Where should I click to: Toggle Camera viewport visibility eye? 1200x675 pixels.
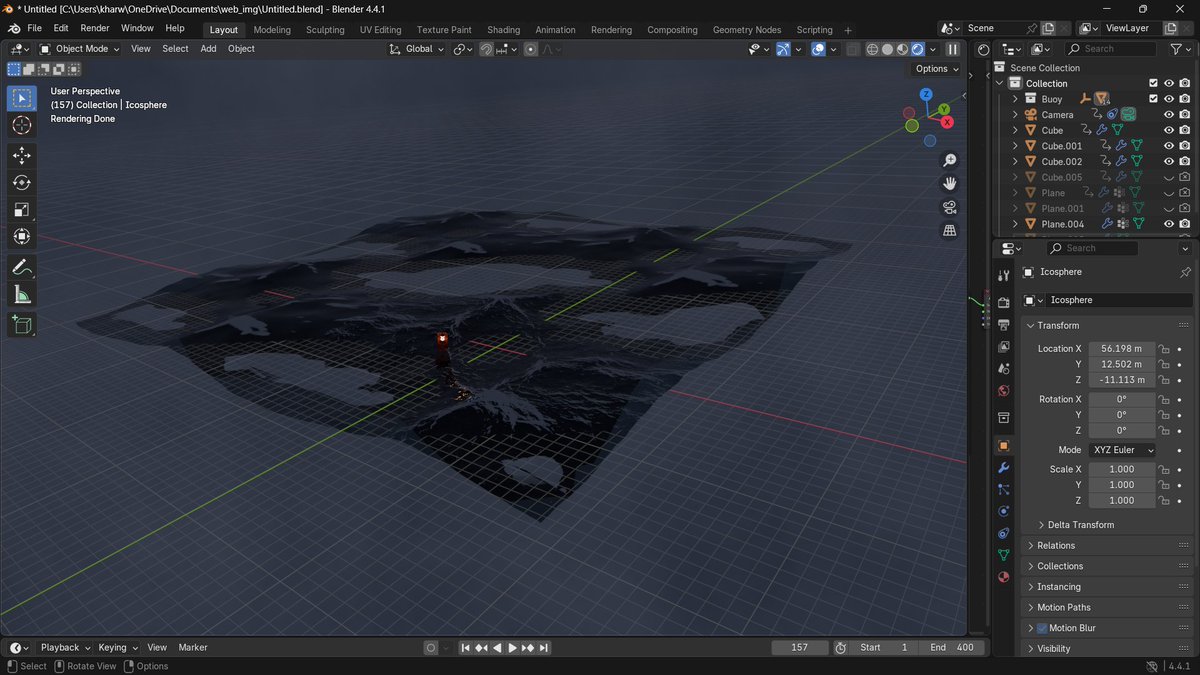tap(1168, 115)
